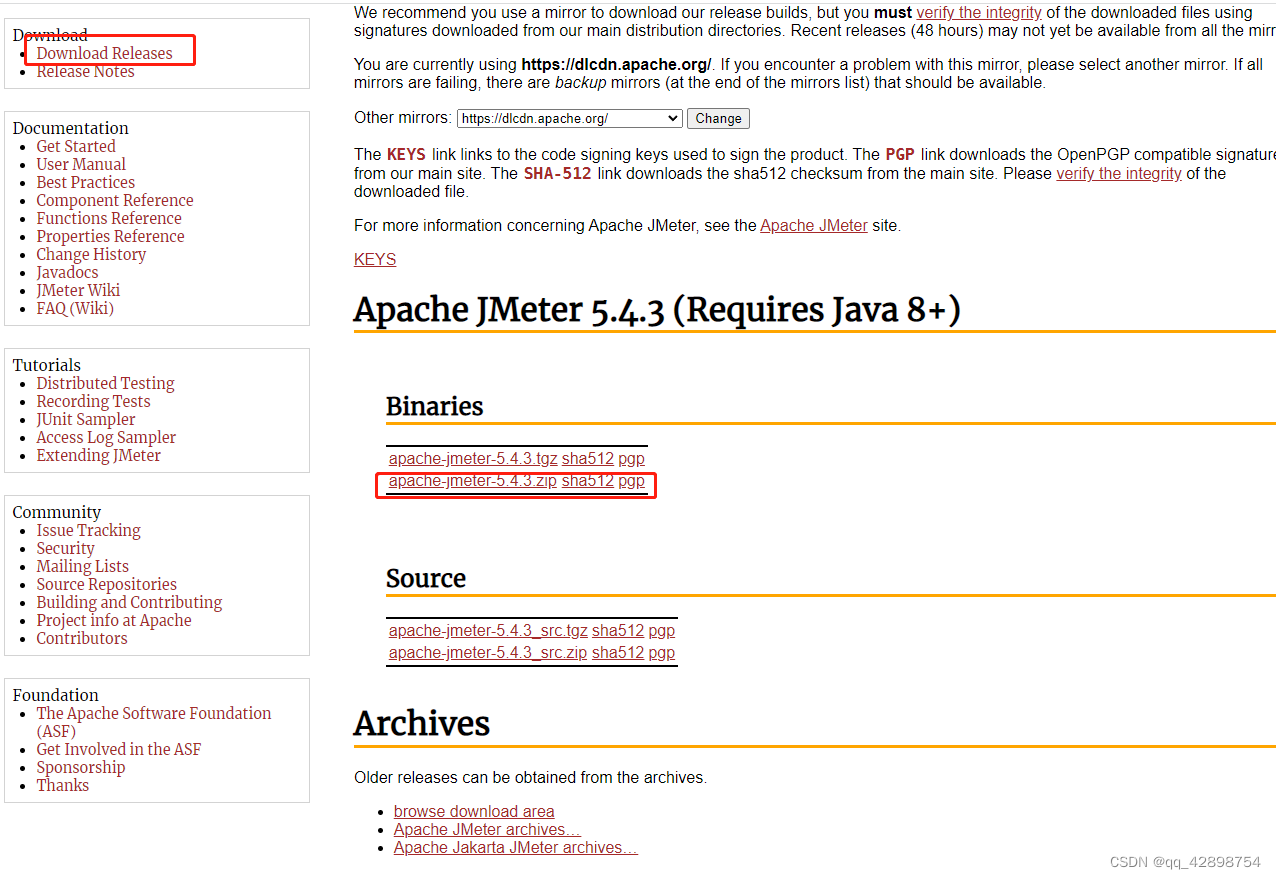Open the Sponsorship link
The image size is (1276, 879).
coord(81,767)
